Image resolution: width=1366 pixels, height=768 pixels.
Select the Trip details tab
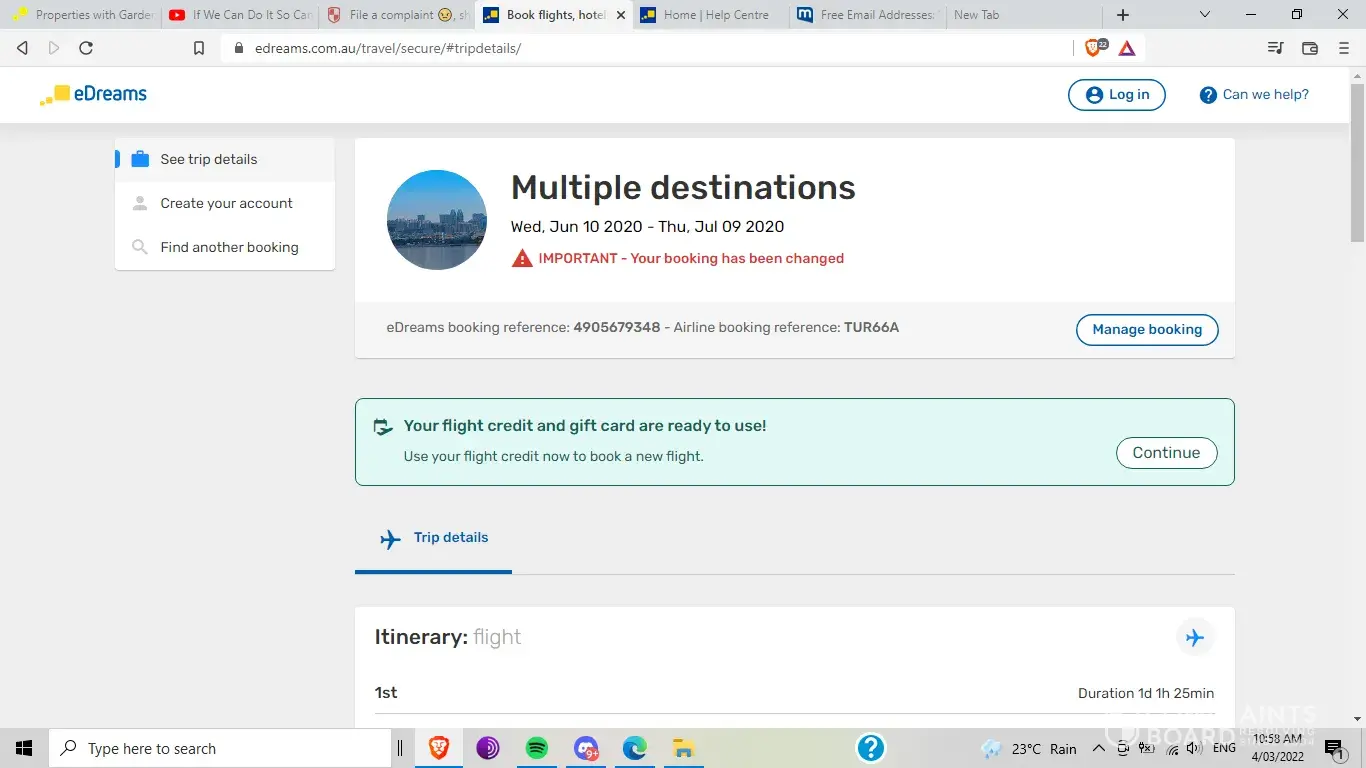(x=434, y=538)
